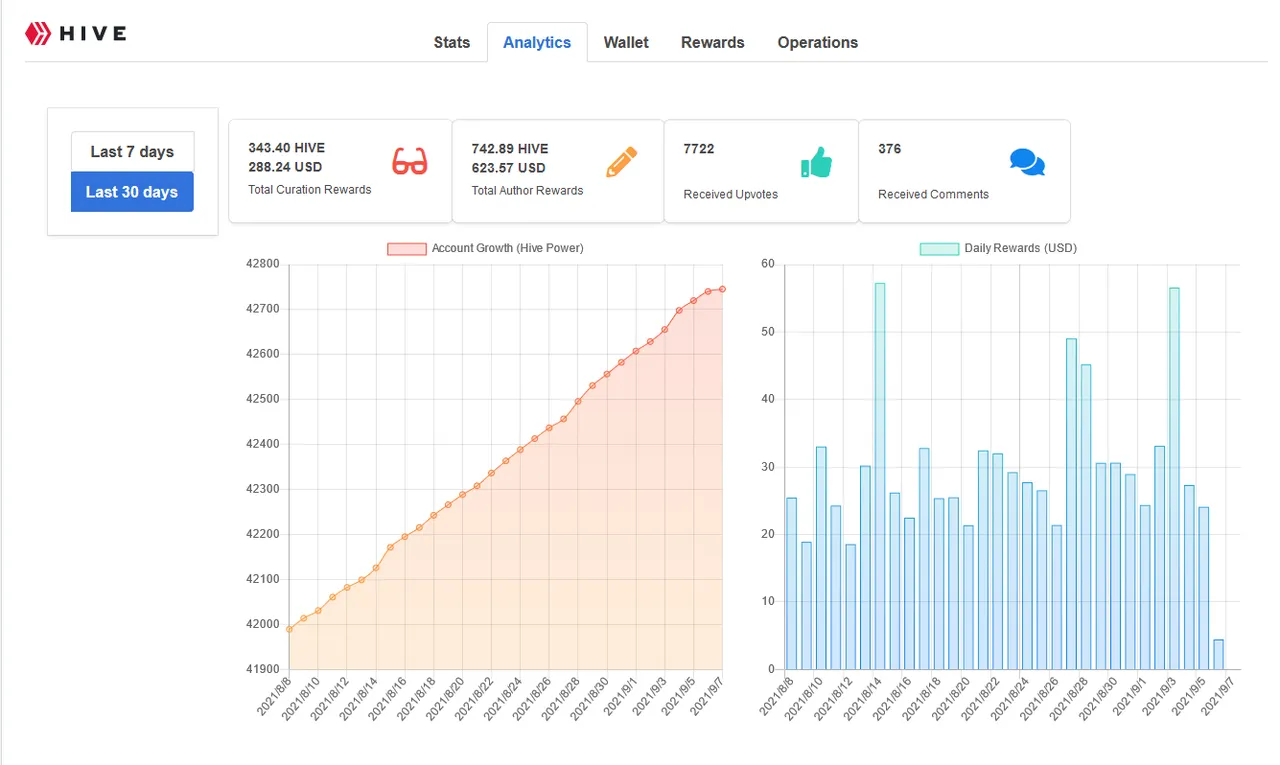
Task: Click the glasses curation rewards icon
Action: point(409,161)
